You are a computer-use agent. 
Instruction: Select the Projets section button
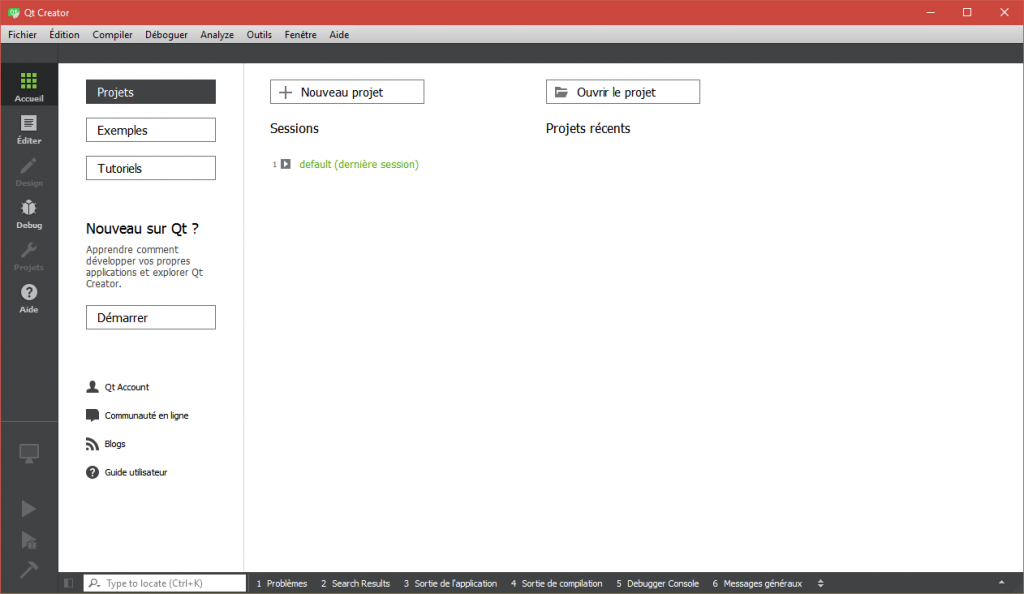click(x=151, y=92)
